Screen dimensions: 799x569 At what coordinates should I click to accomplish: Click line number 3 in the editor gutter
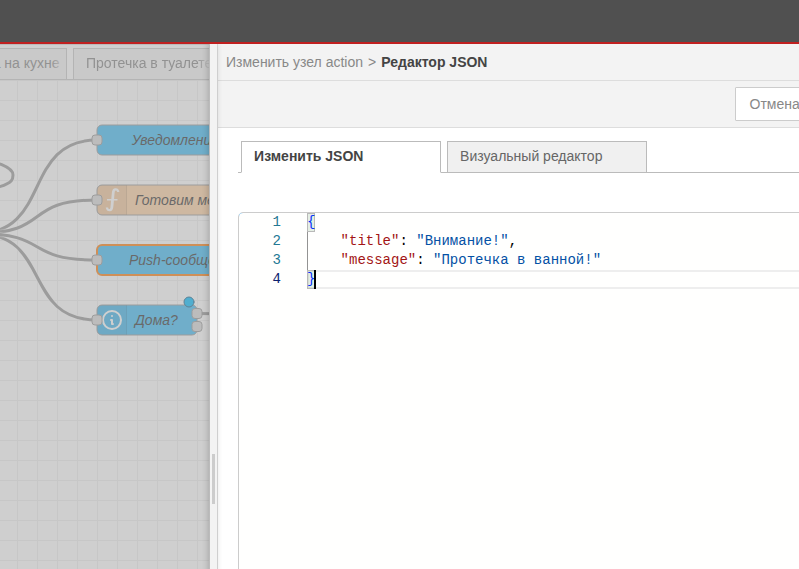click(x=276, y=260)
